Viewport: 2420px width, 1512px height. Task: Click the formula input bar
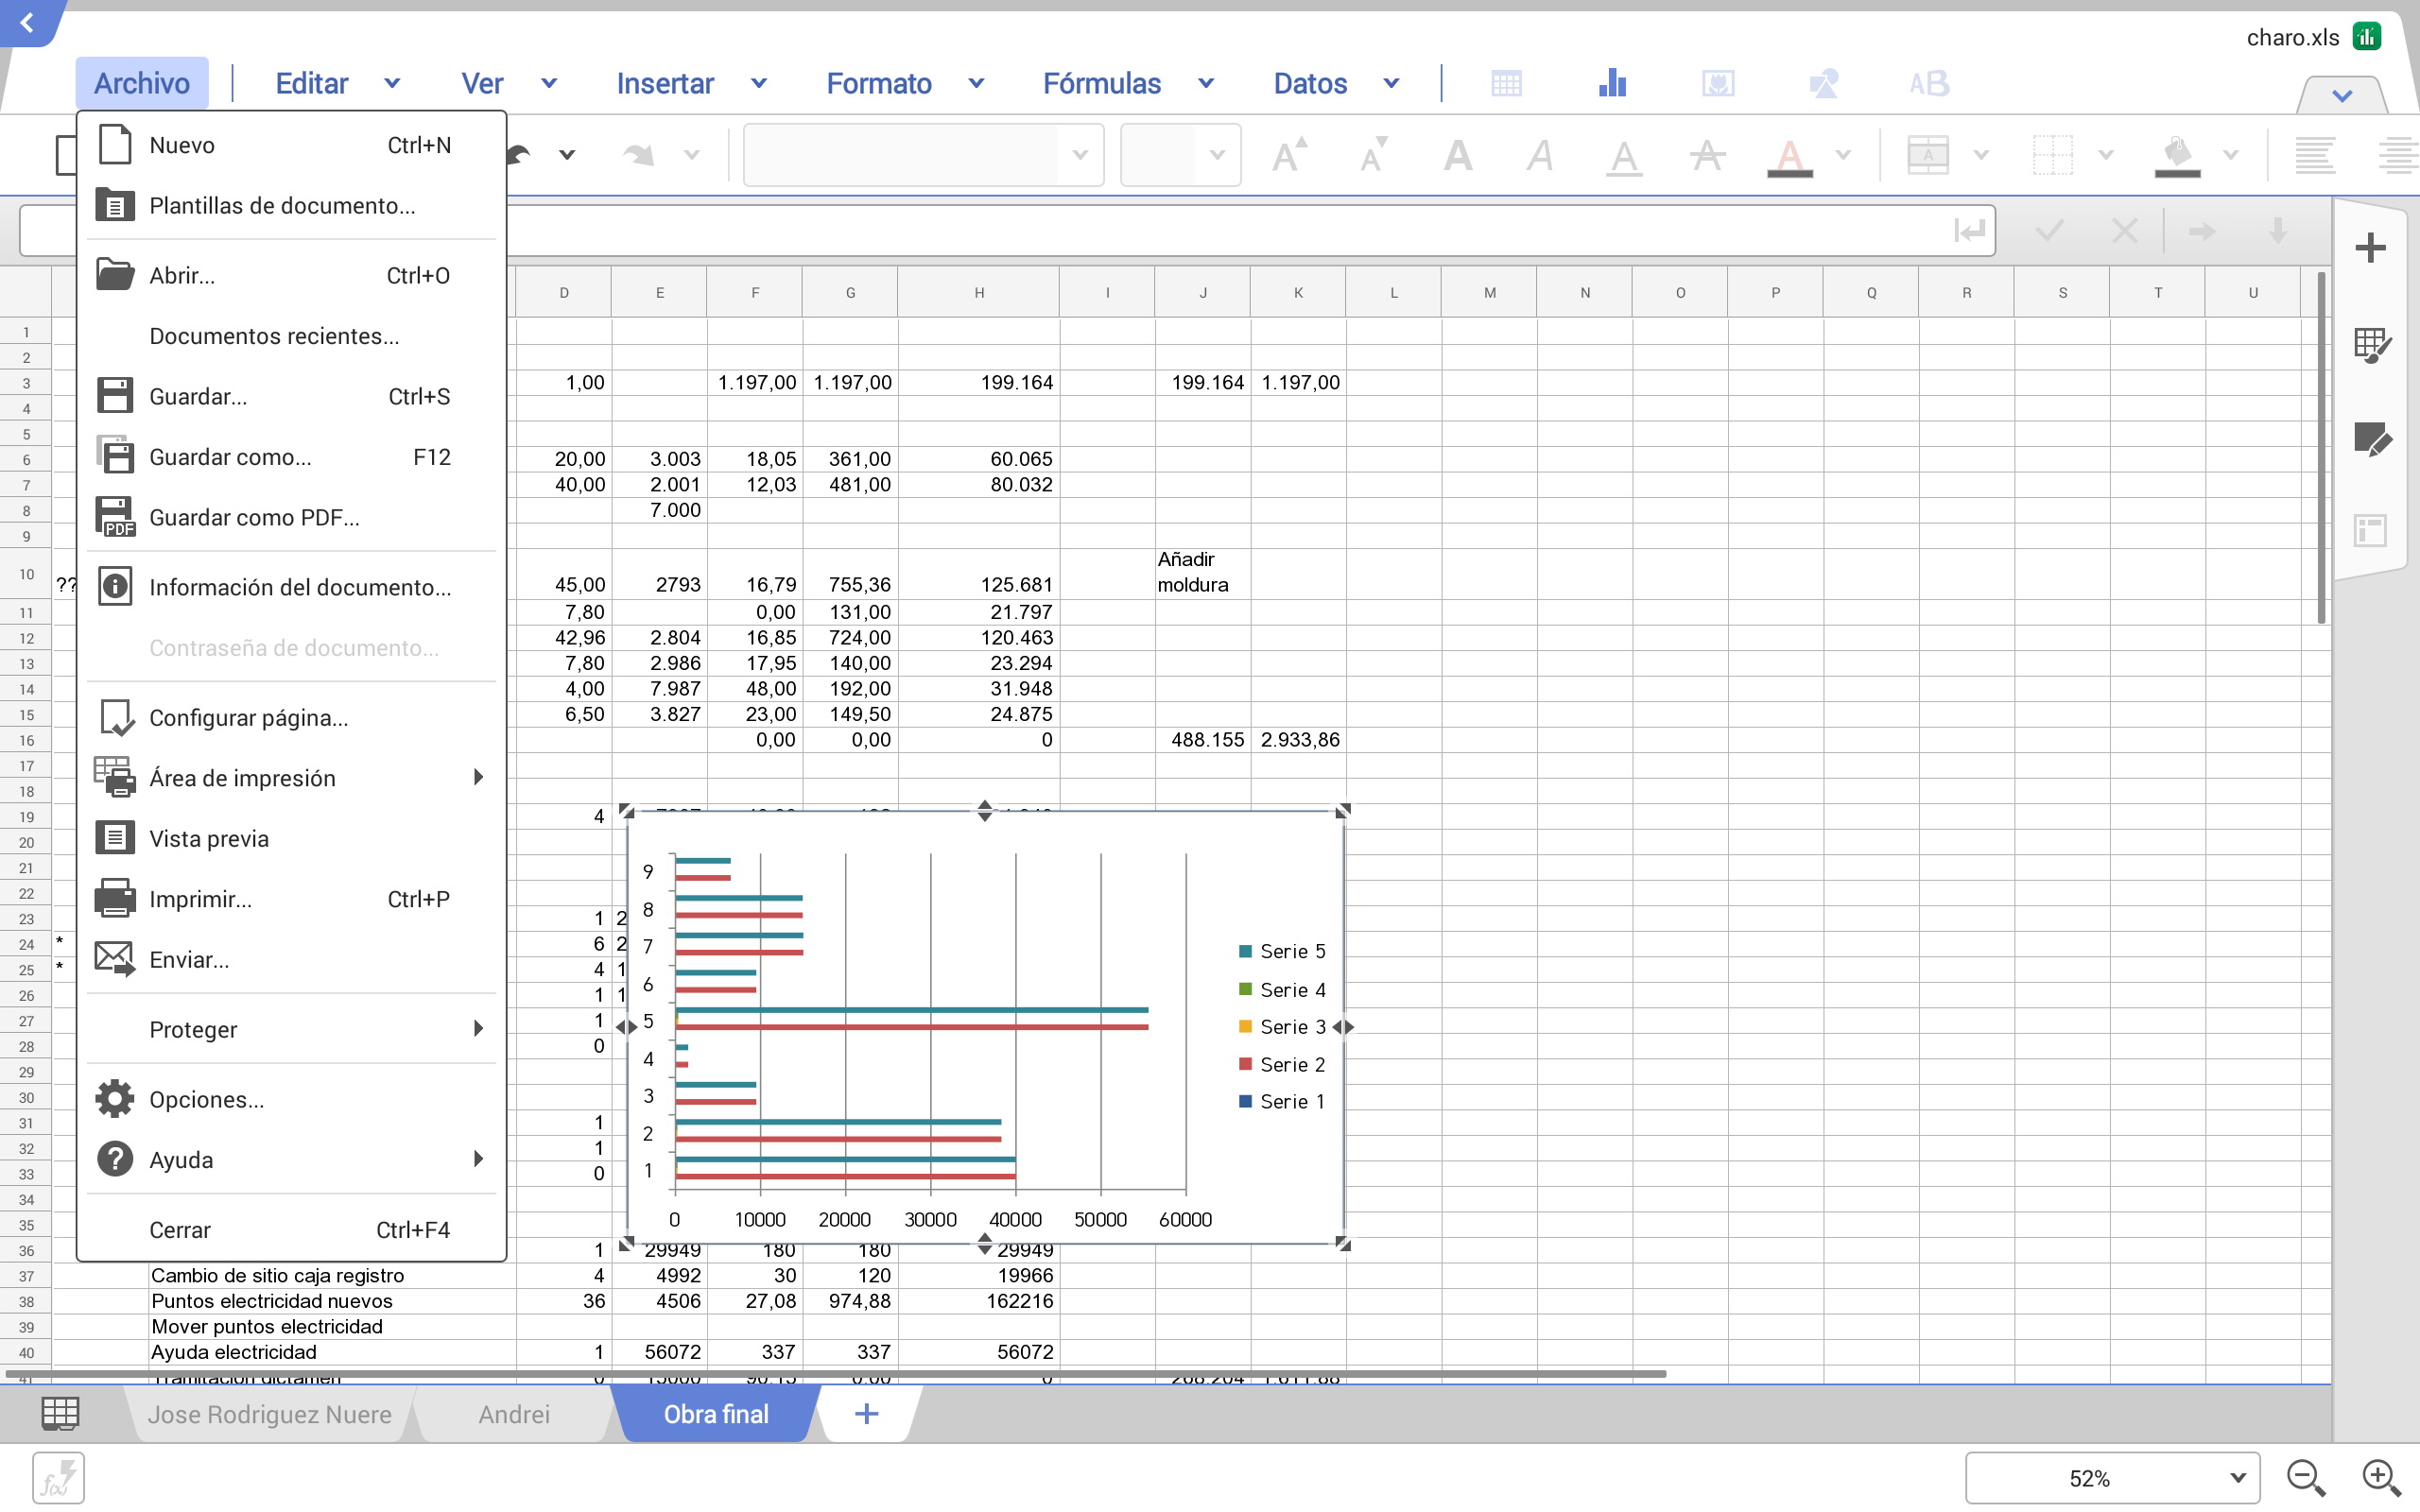click(1200, 231)
